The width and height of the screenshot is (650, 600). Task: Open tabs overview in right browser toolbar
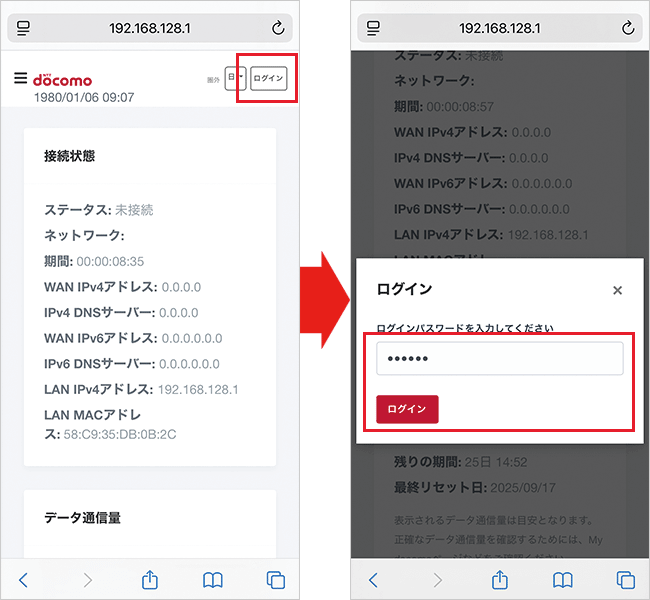click(626, 579)
